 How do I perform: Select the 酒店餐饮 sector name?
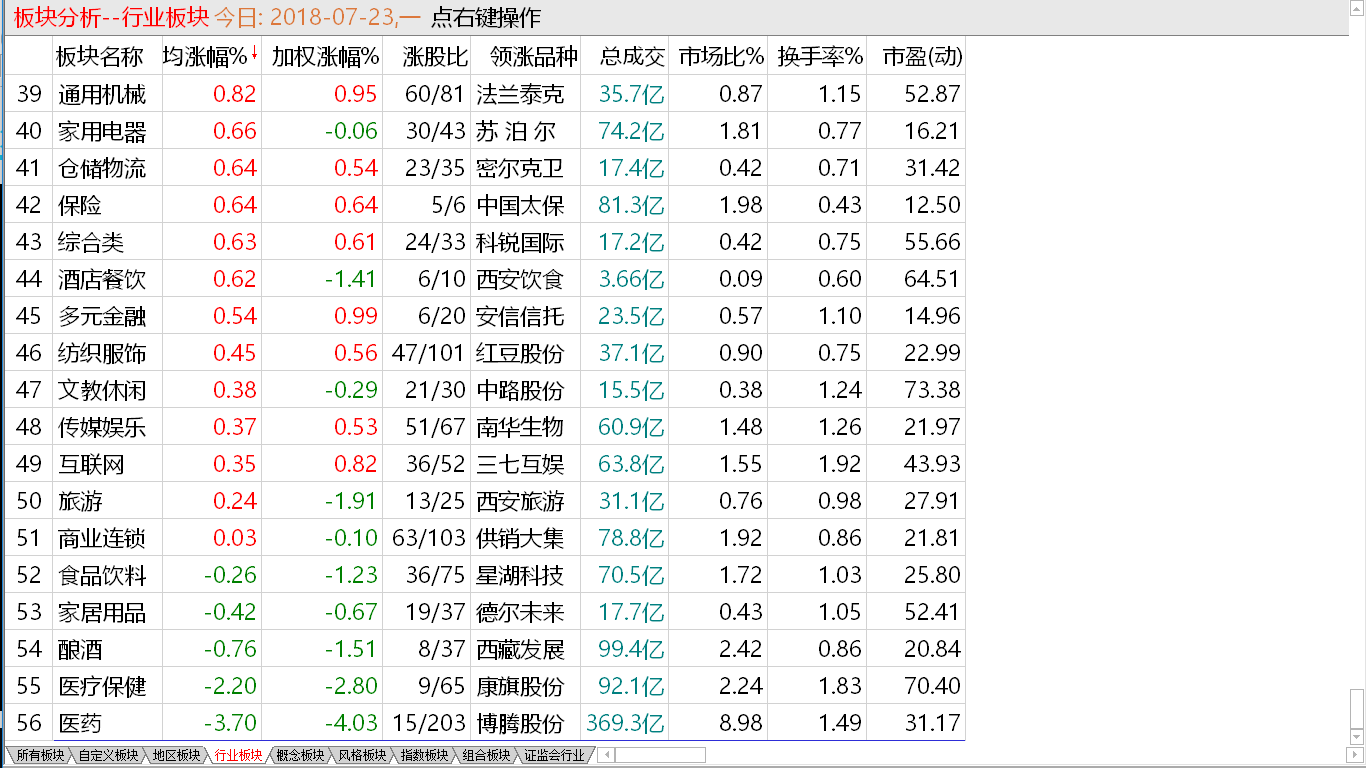coord(102,279)
